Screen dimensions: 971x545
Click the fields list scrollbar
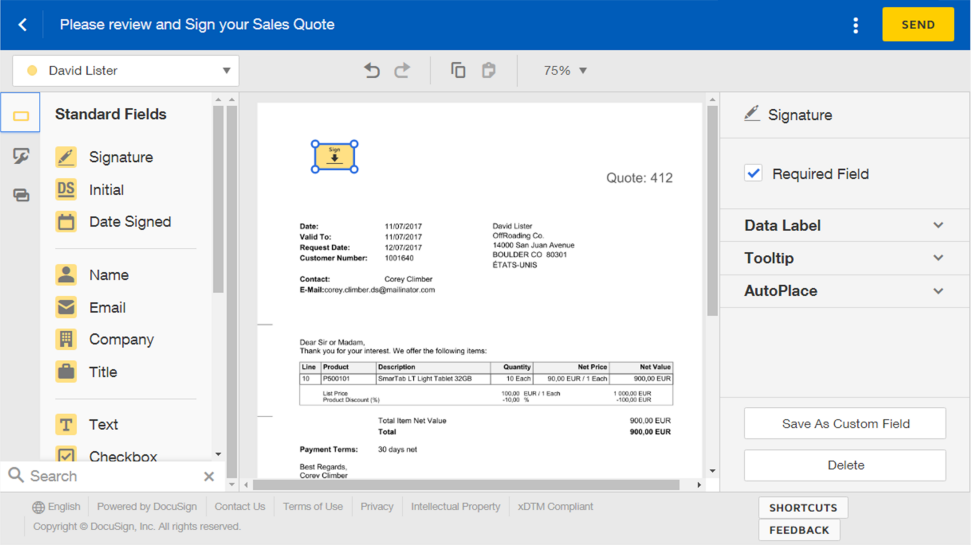point(218,198)
